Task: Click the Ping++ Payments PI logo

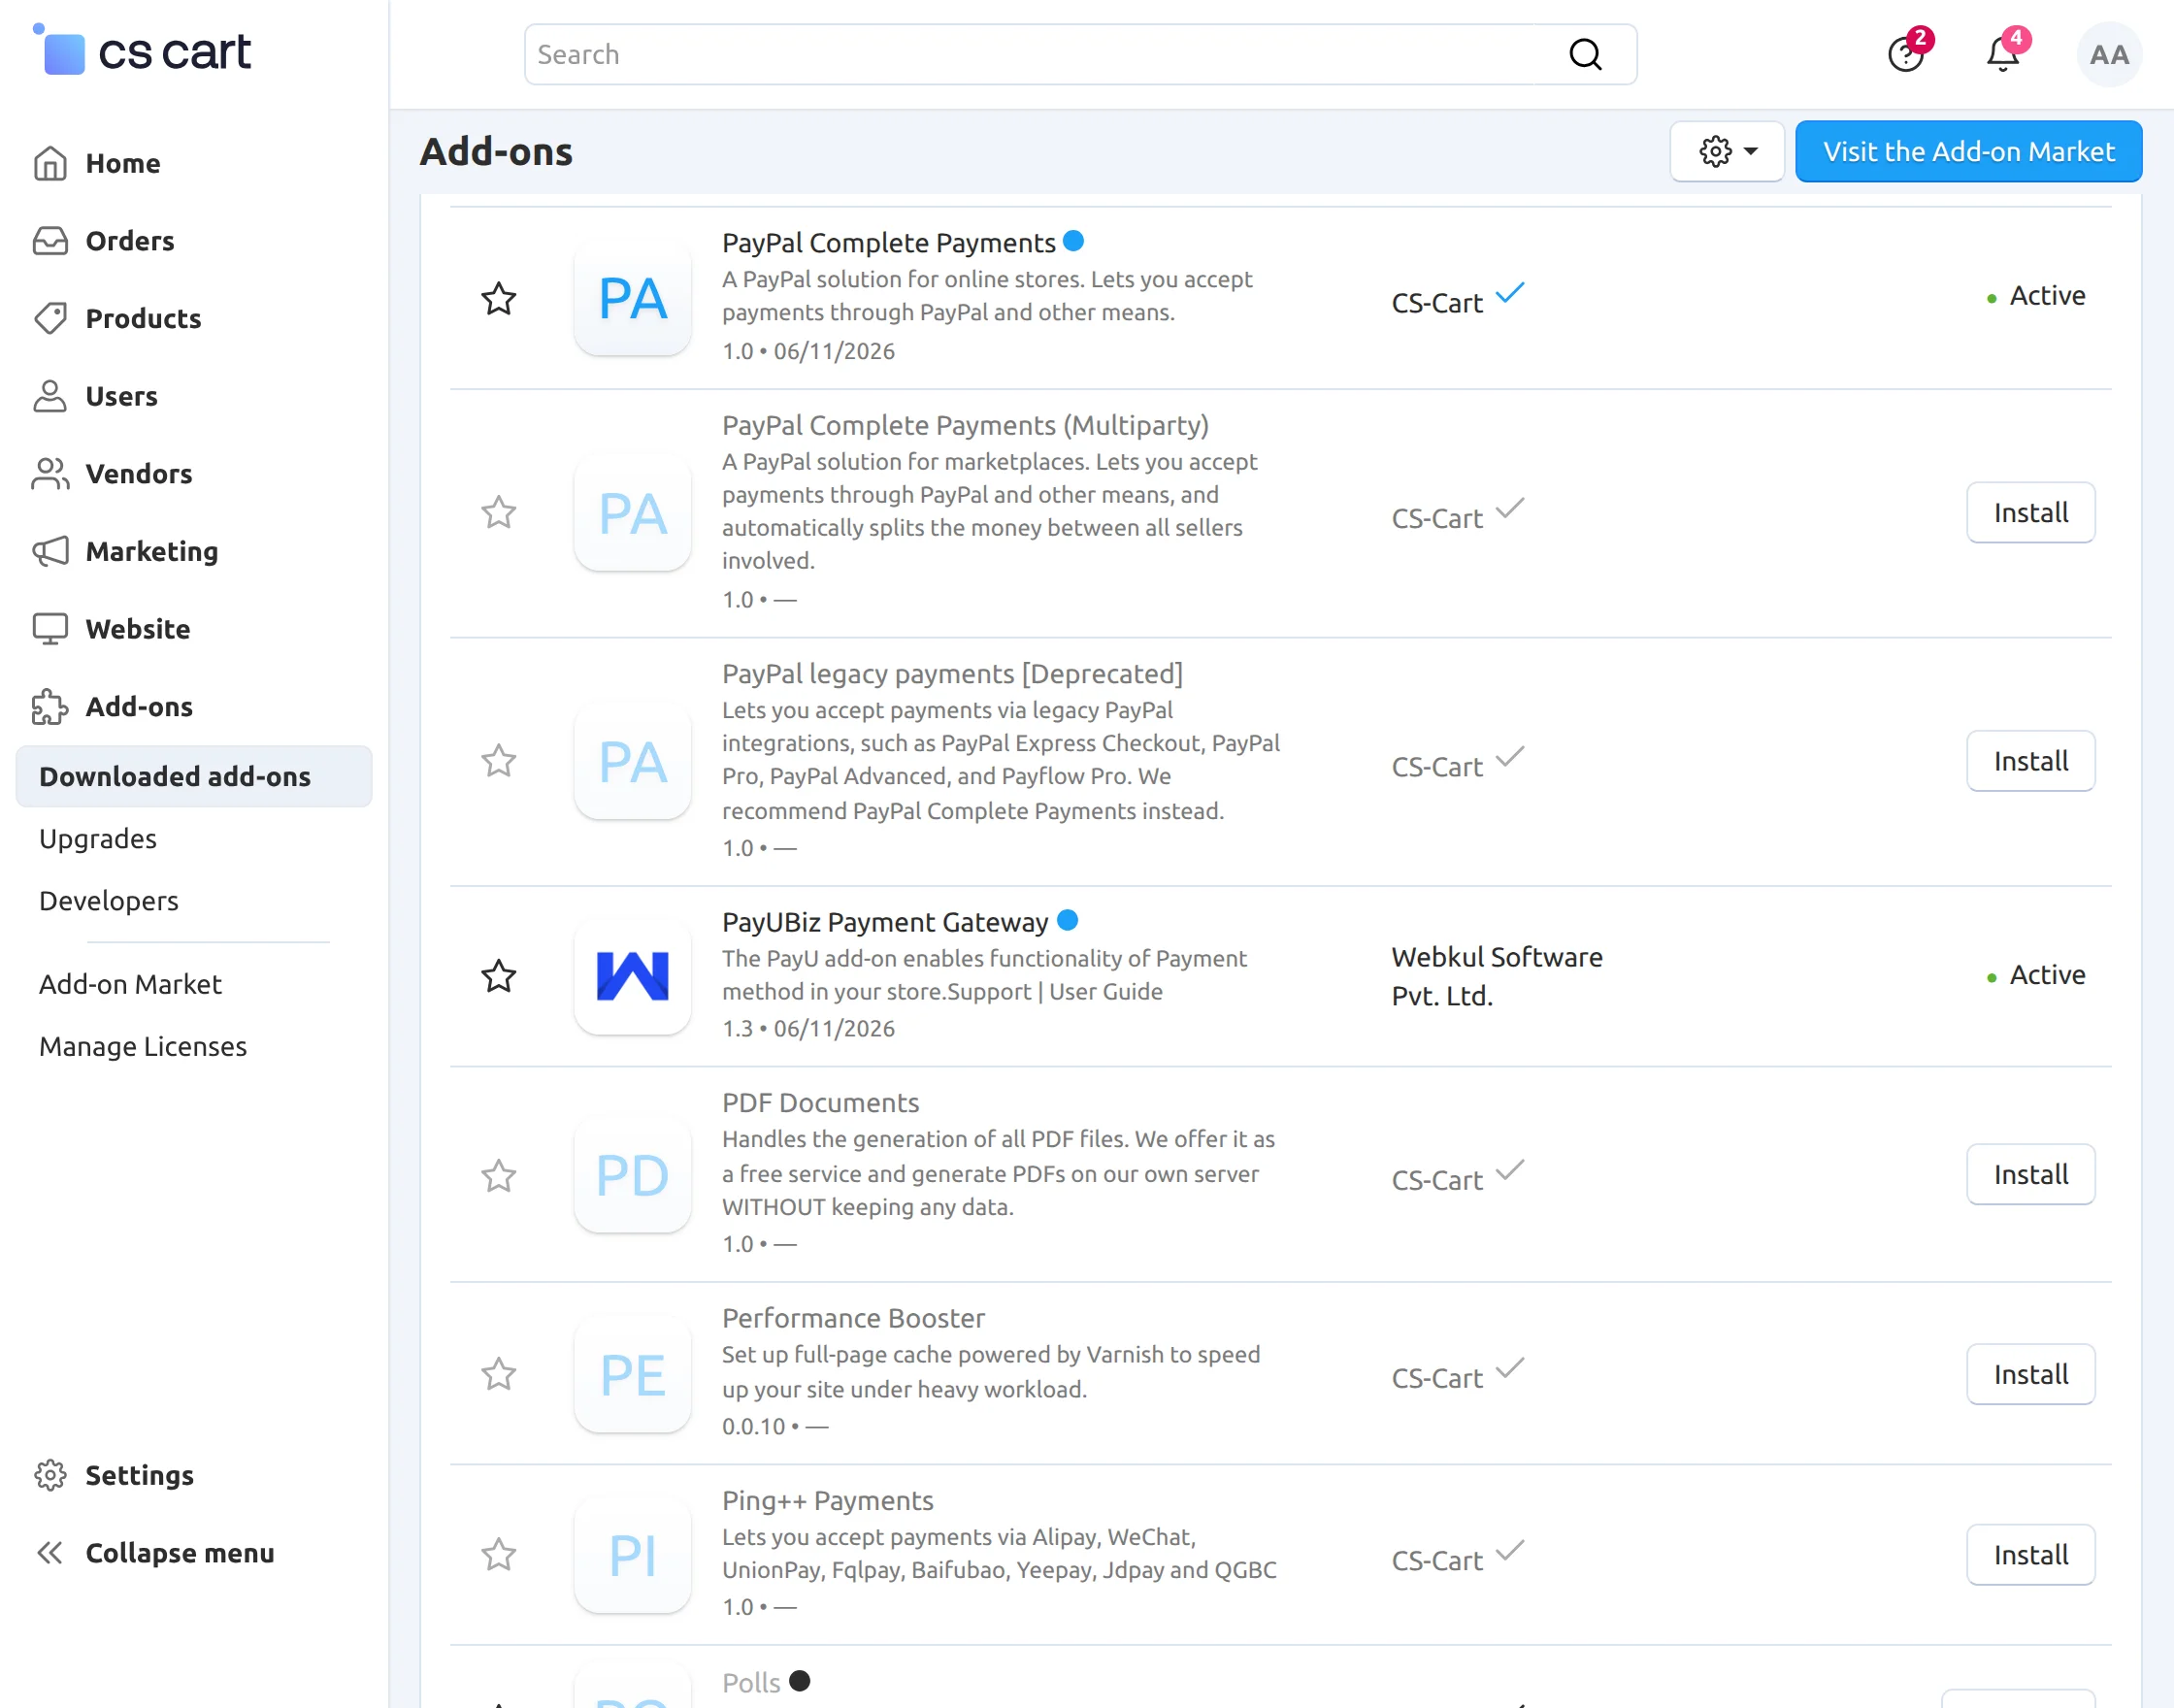Action: point(633,1555)
